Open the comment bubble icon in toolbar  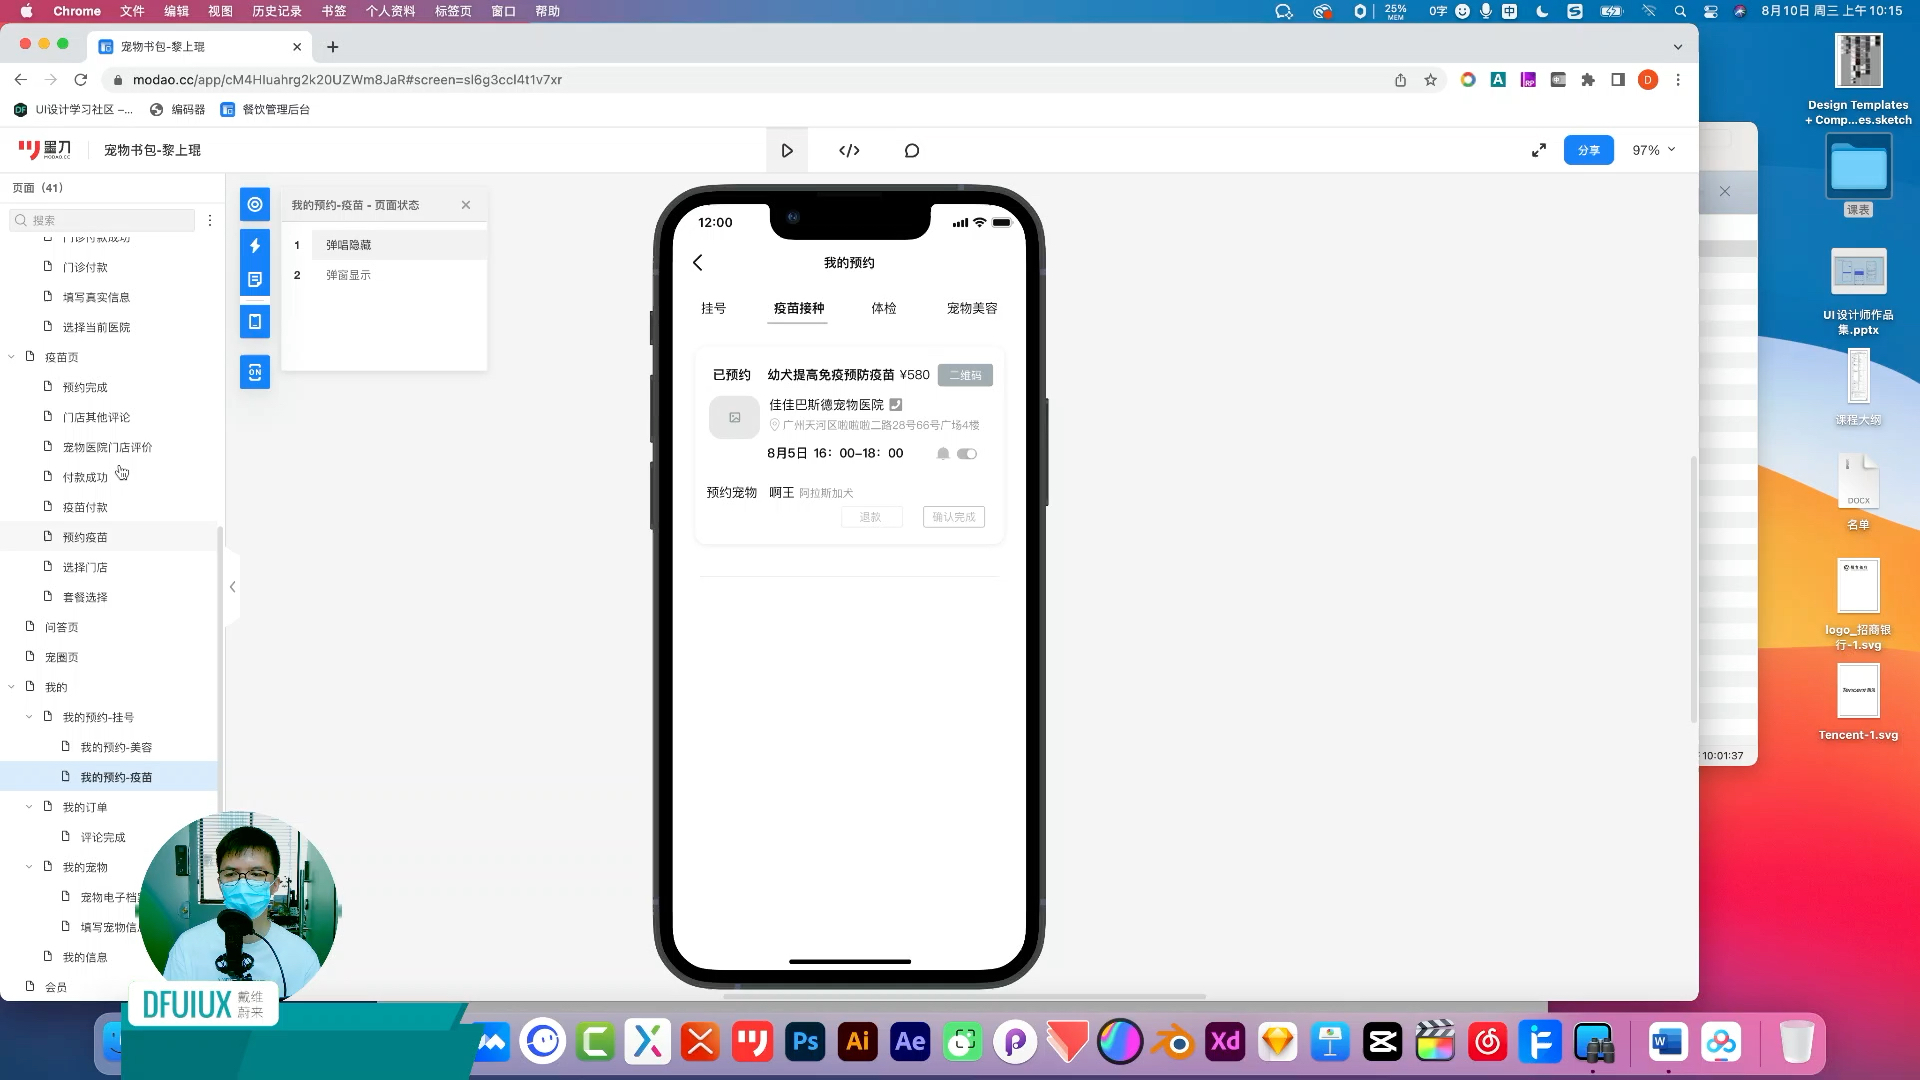click(912, 151)
